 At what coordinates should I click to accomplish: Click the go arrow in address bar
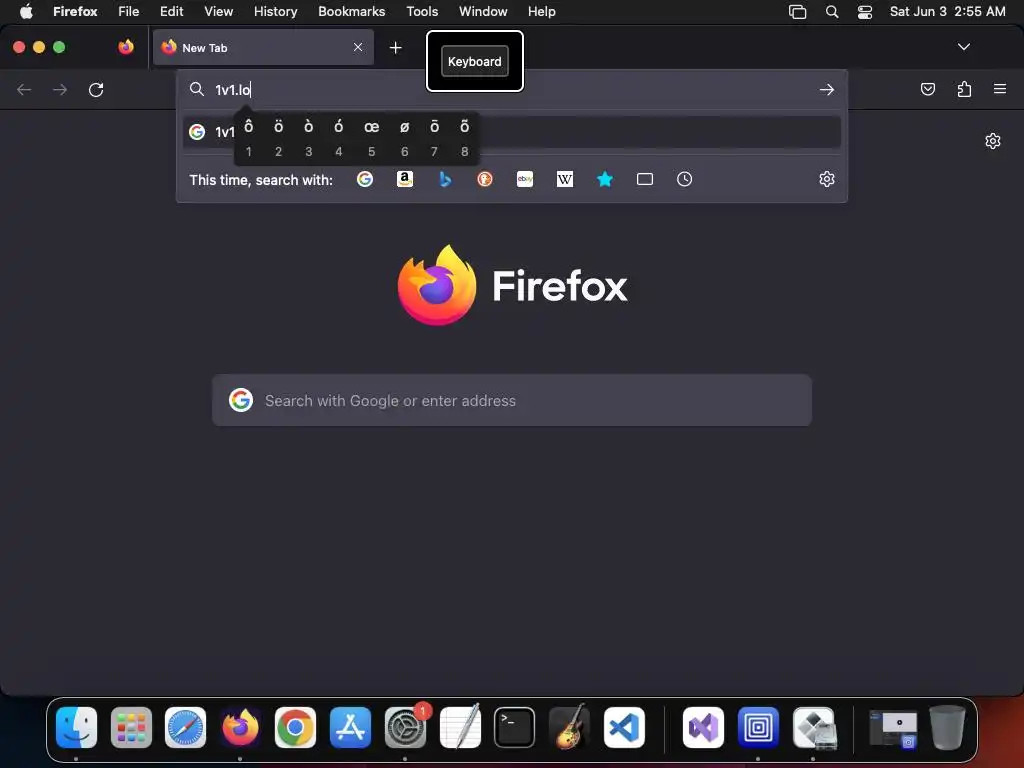(827, 89)
